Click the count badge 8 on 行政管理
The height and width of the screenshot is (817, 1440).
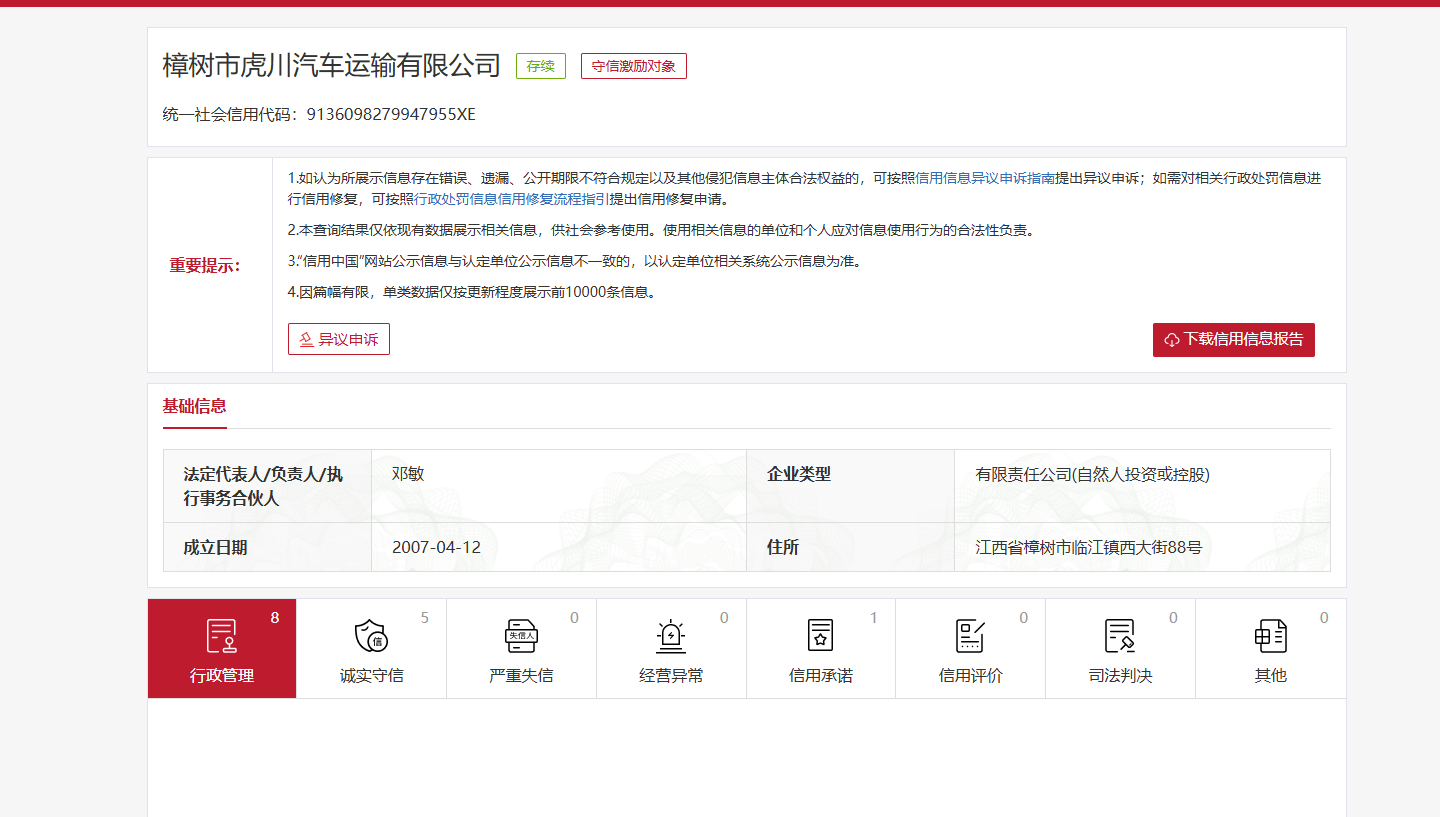pos(275,618)
